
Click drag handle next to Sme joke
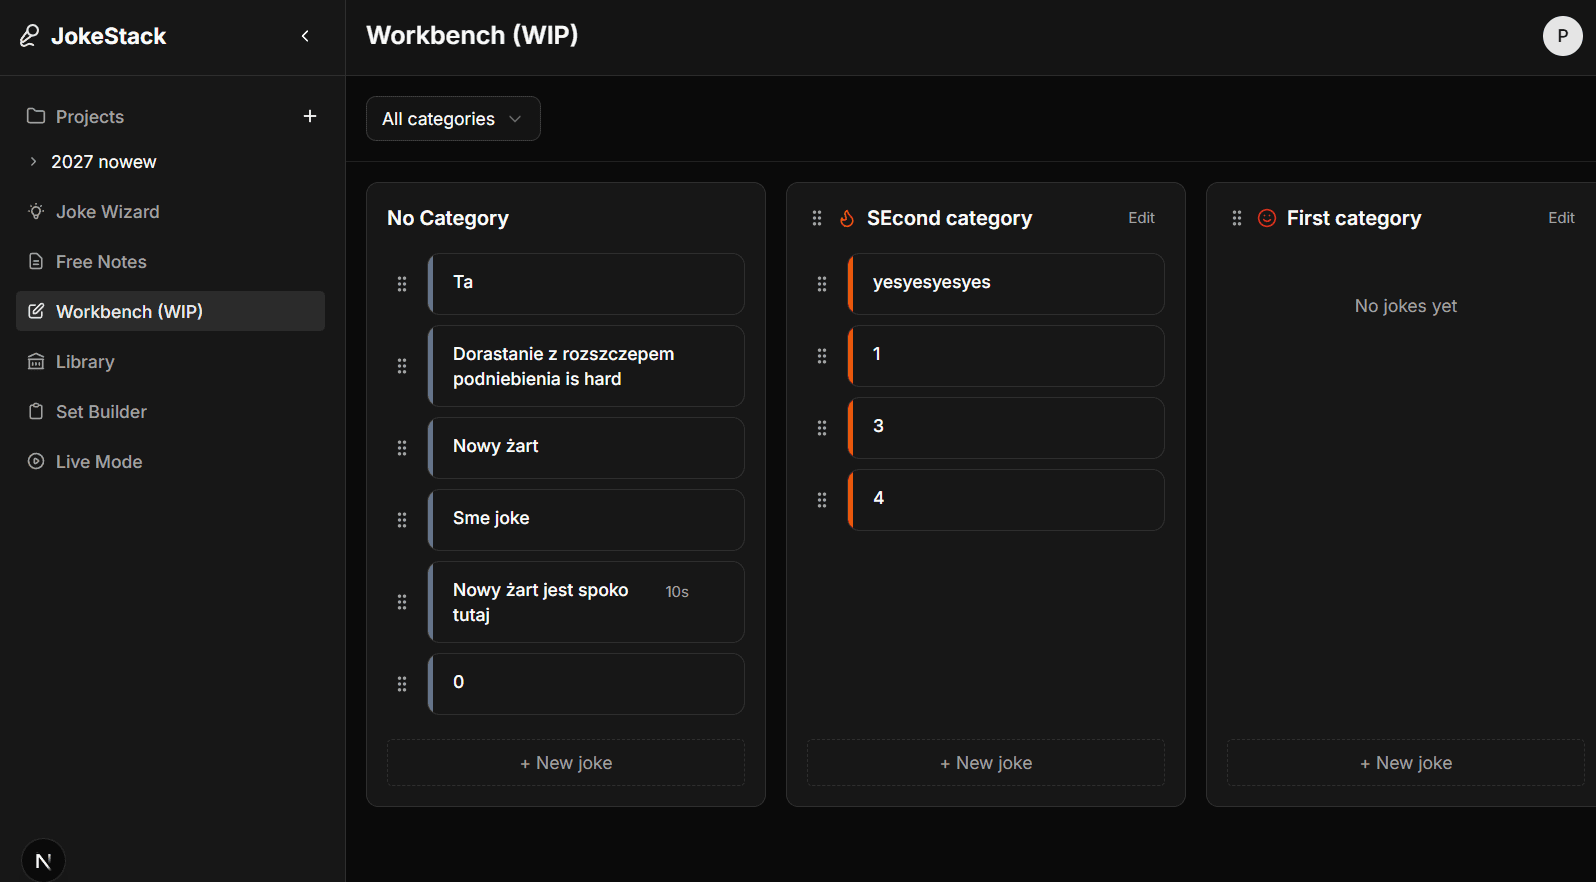(402, 520)
